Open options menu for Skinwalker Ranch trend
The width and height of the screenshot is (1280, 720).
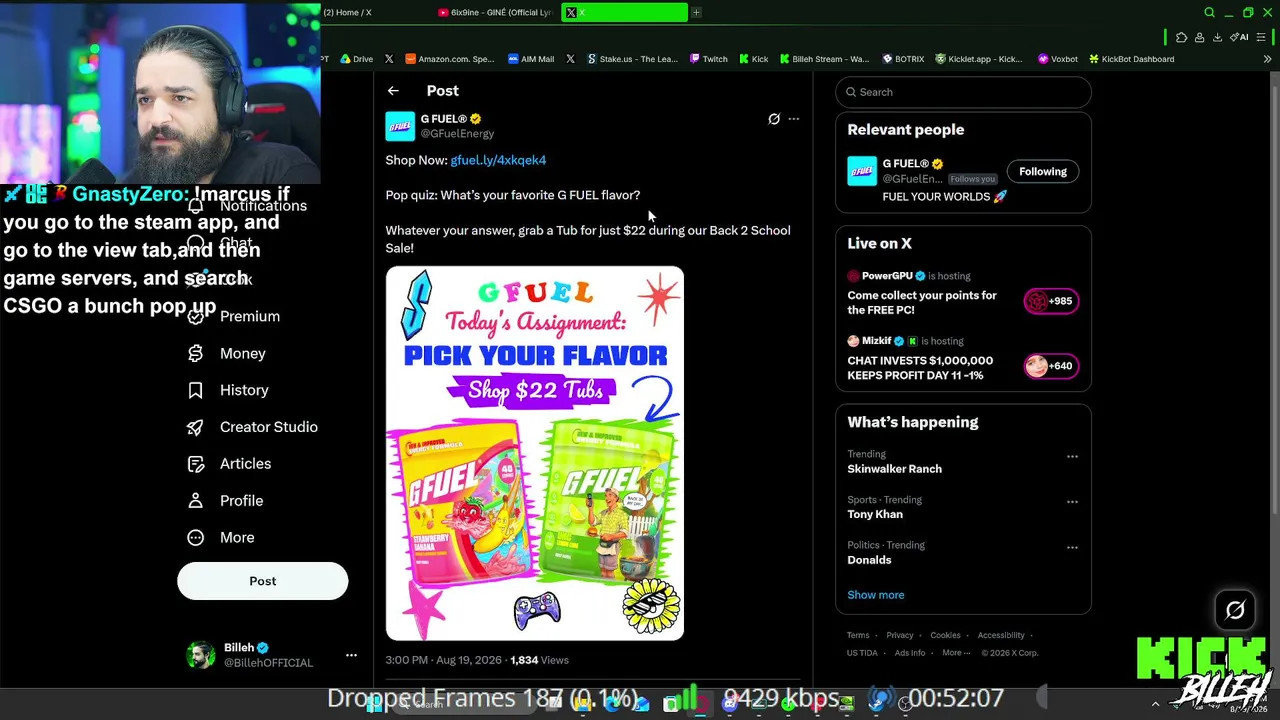coord(1072,457)
